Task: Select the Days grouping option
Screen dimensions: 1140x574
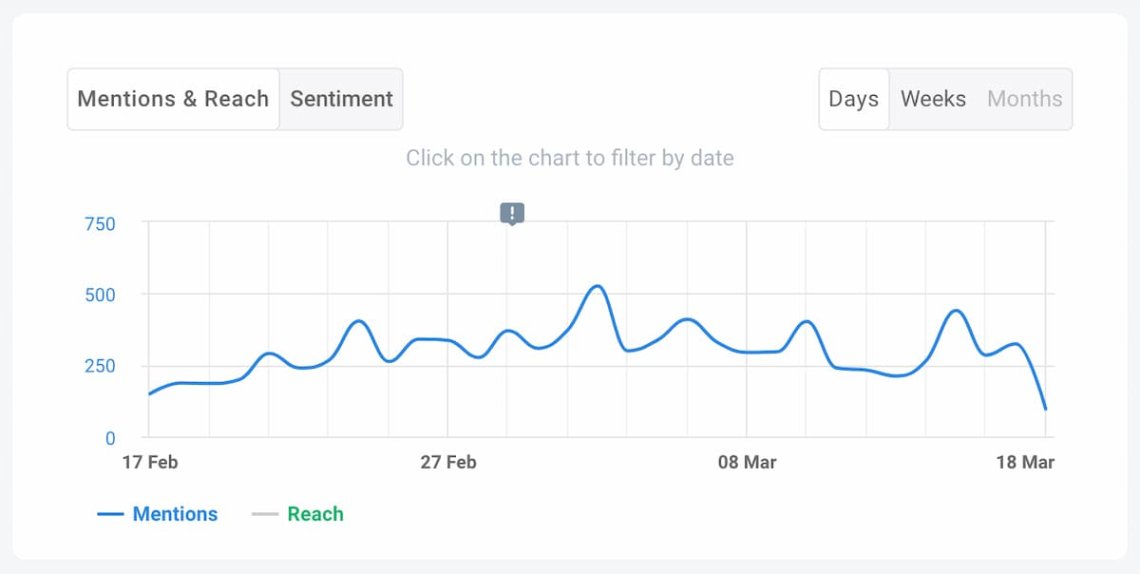Action: point(853,99)
